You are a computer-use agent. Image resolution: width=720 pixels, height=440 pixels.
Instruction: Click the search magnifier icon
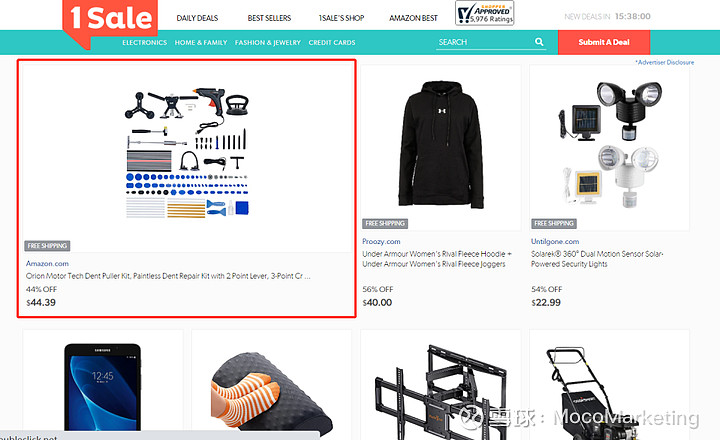click(539, 42)
